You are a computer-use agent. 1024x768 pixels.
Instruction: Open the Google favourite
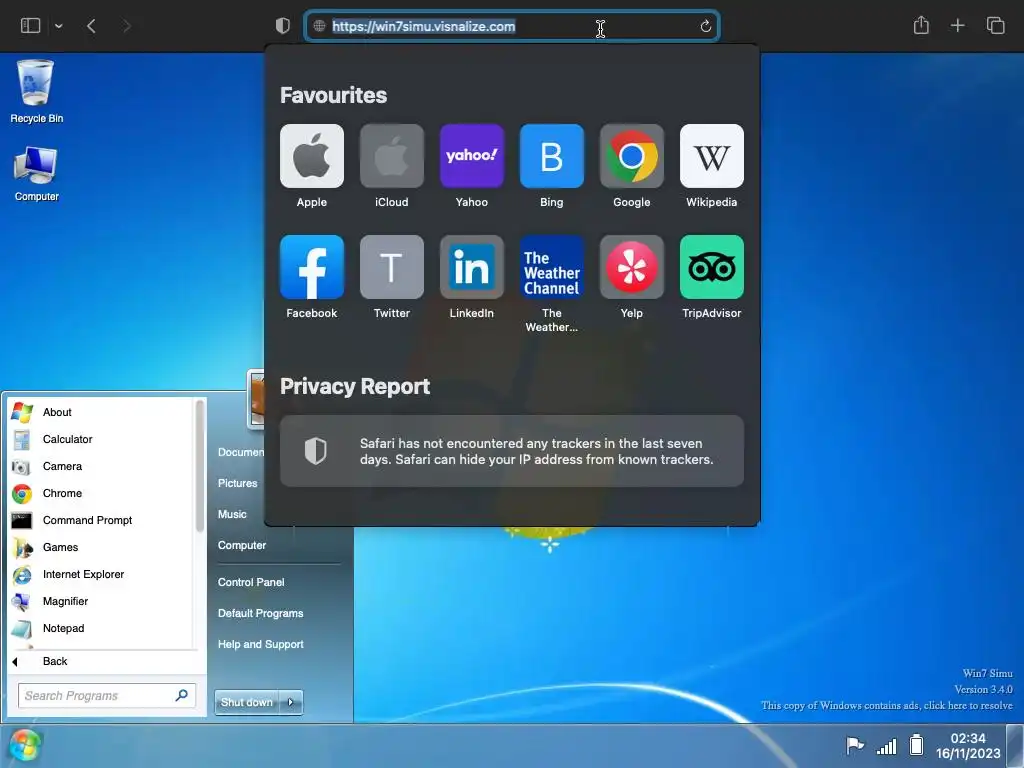(x=632, y=156)
